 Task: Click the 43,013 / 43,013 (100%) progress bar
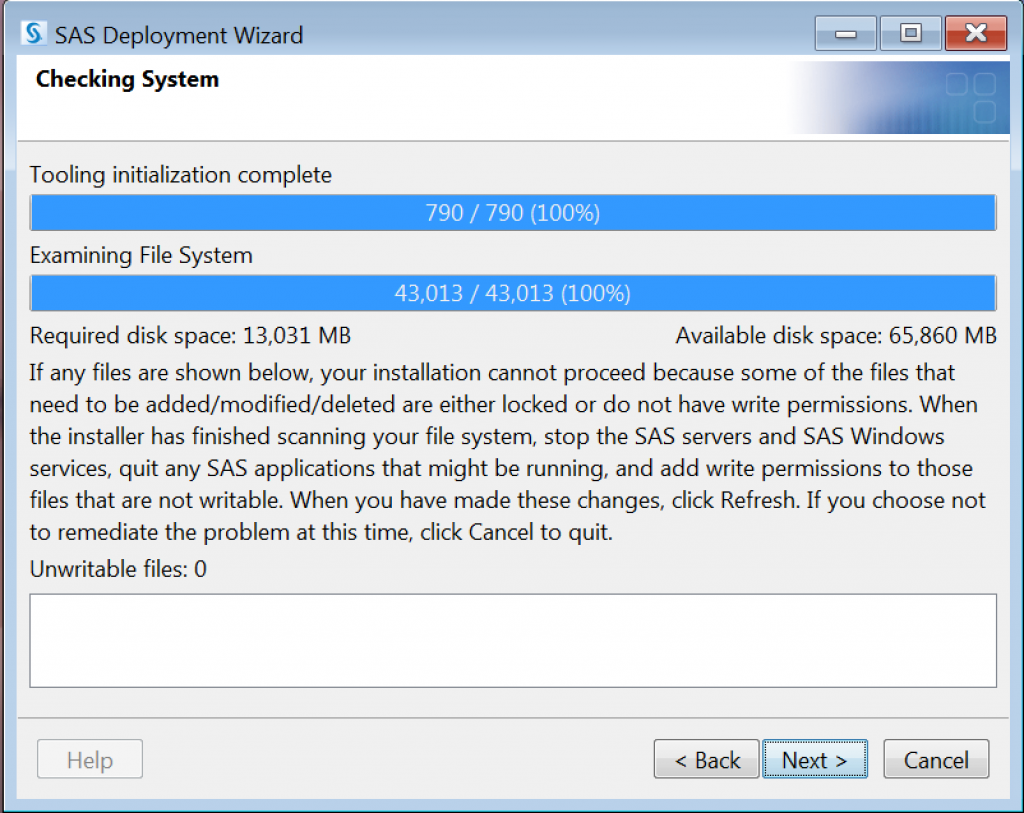513,292
